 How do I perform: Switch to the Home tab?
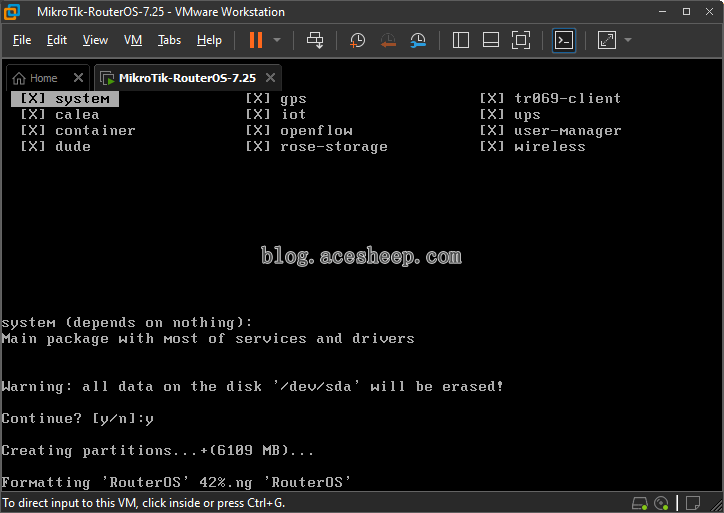pos(43,78)
